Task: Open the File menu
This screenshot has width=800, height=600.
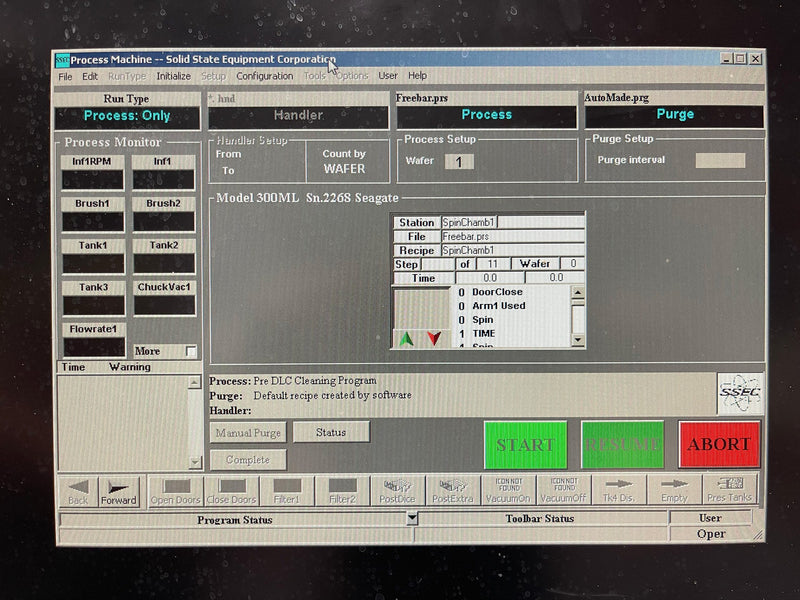Action: [x=65, y=77]
